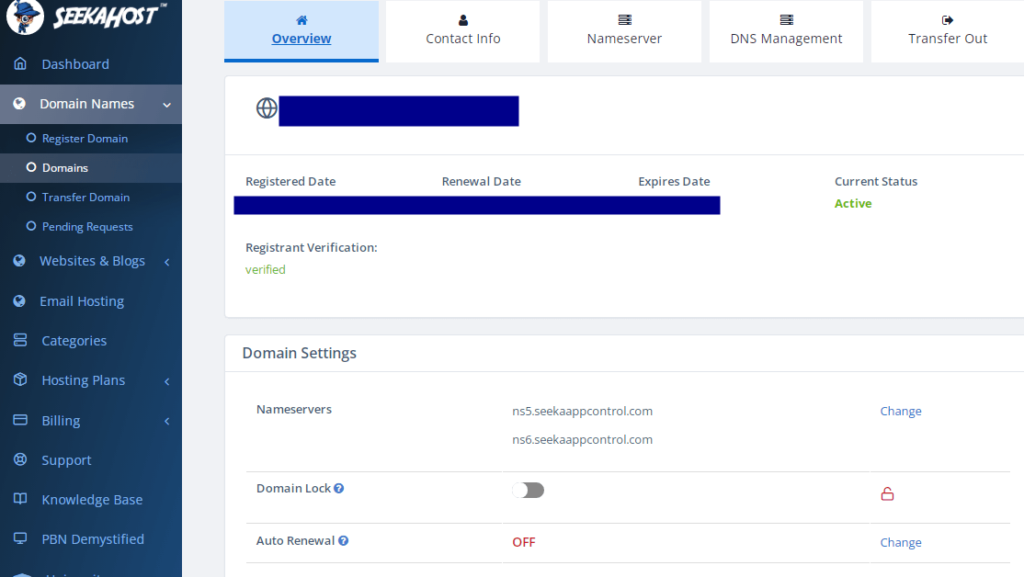1024x577 pixels.
Task: Click the Renewal Date label
Action: 481,181
